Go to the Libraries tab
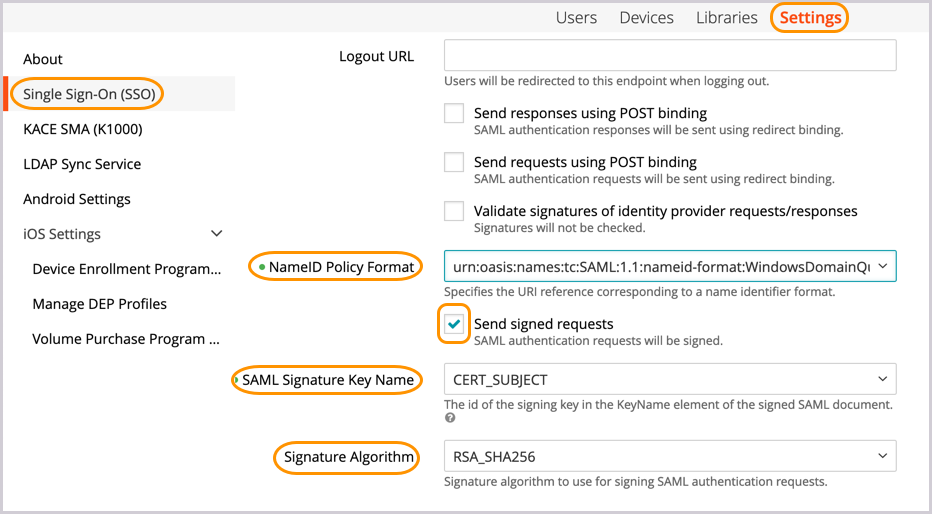Image resolution: width=932 pixels, height=514 pixels. [x=726, y=18]
